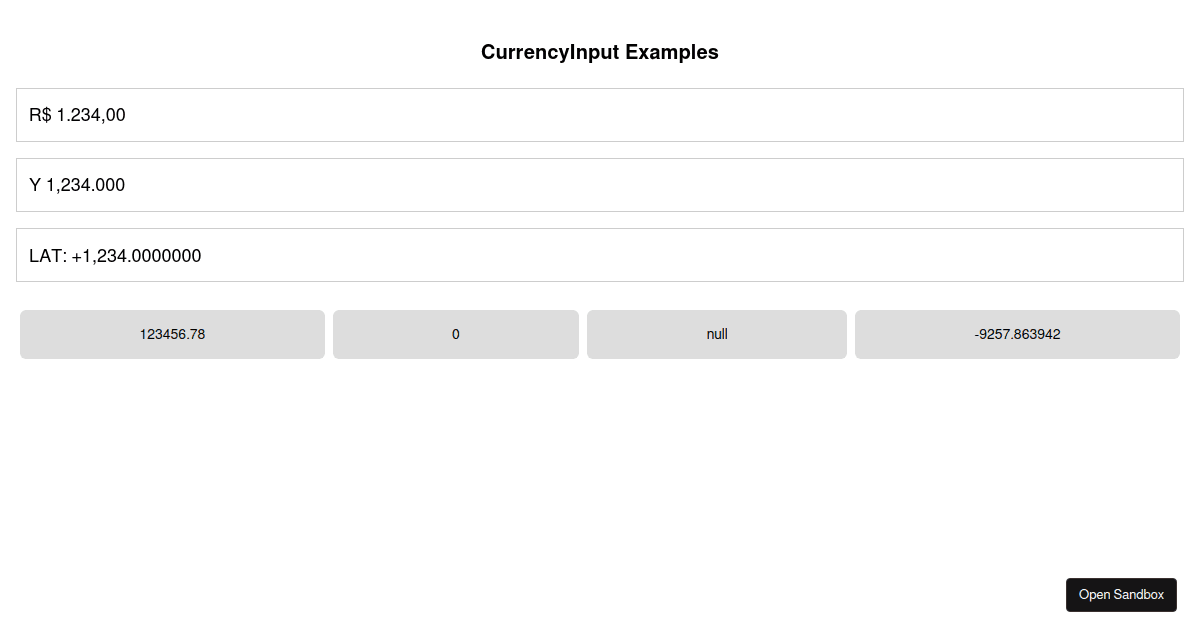This screenshot has height=630, width=1200.
Task: Clear the inputs using the null button
Action: click(x=717, y=334)
